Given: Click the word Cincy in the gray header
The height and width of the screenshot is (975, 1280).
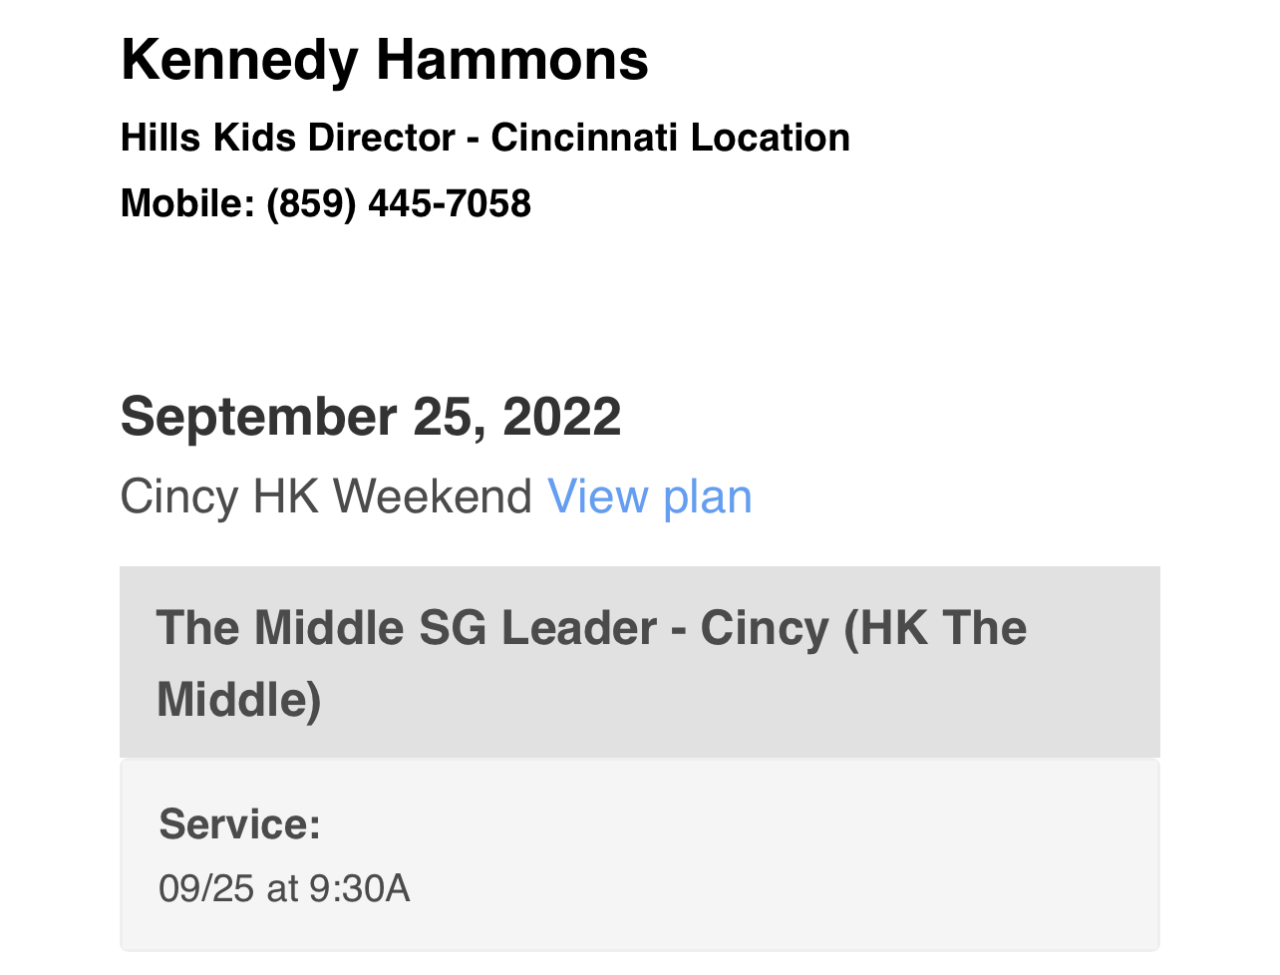Looking at the screenshot, I should coord(764,628).
